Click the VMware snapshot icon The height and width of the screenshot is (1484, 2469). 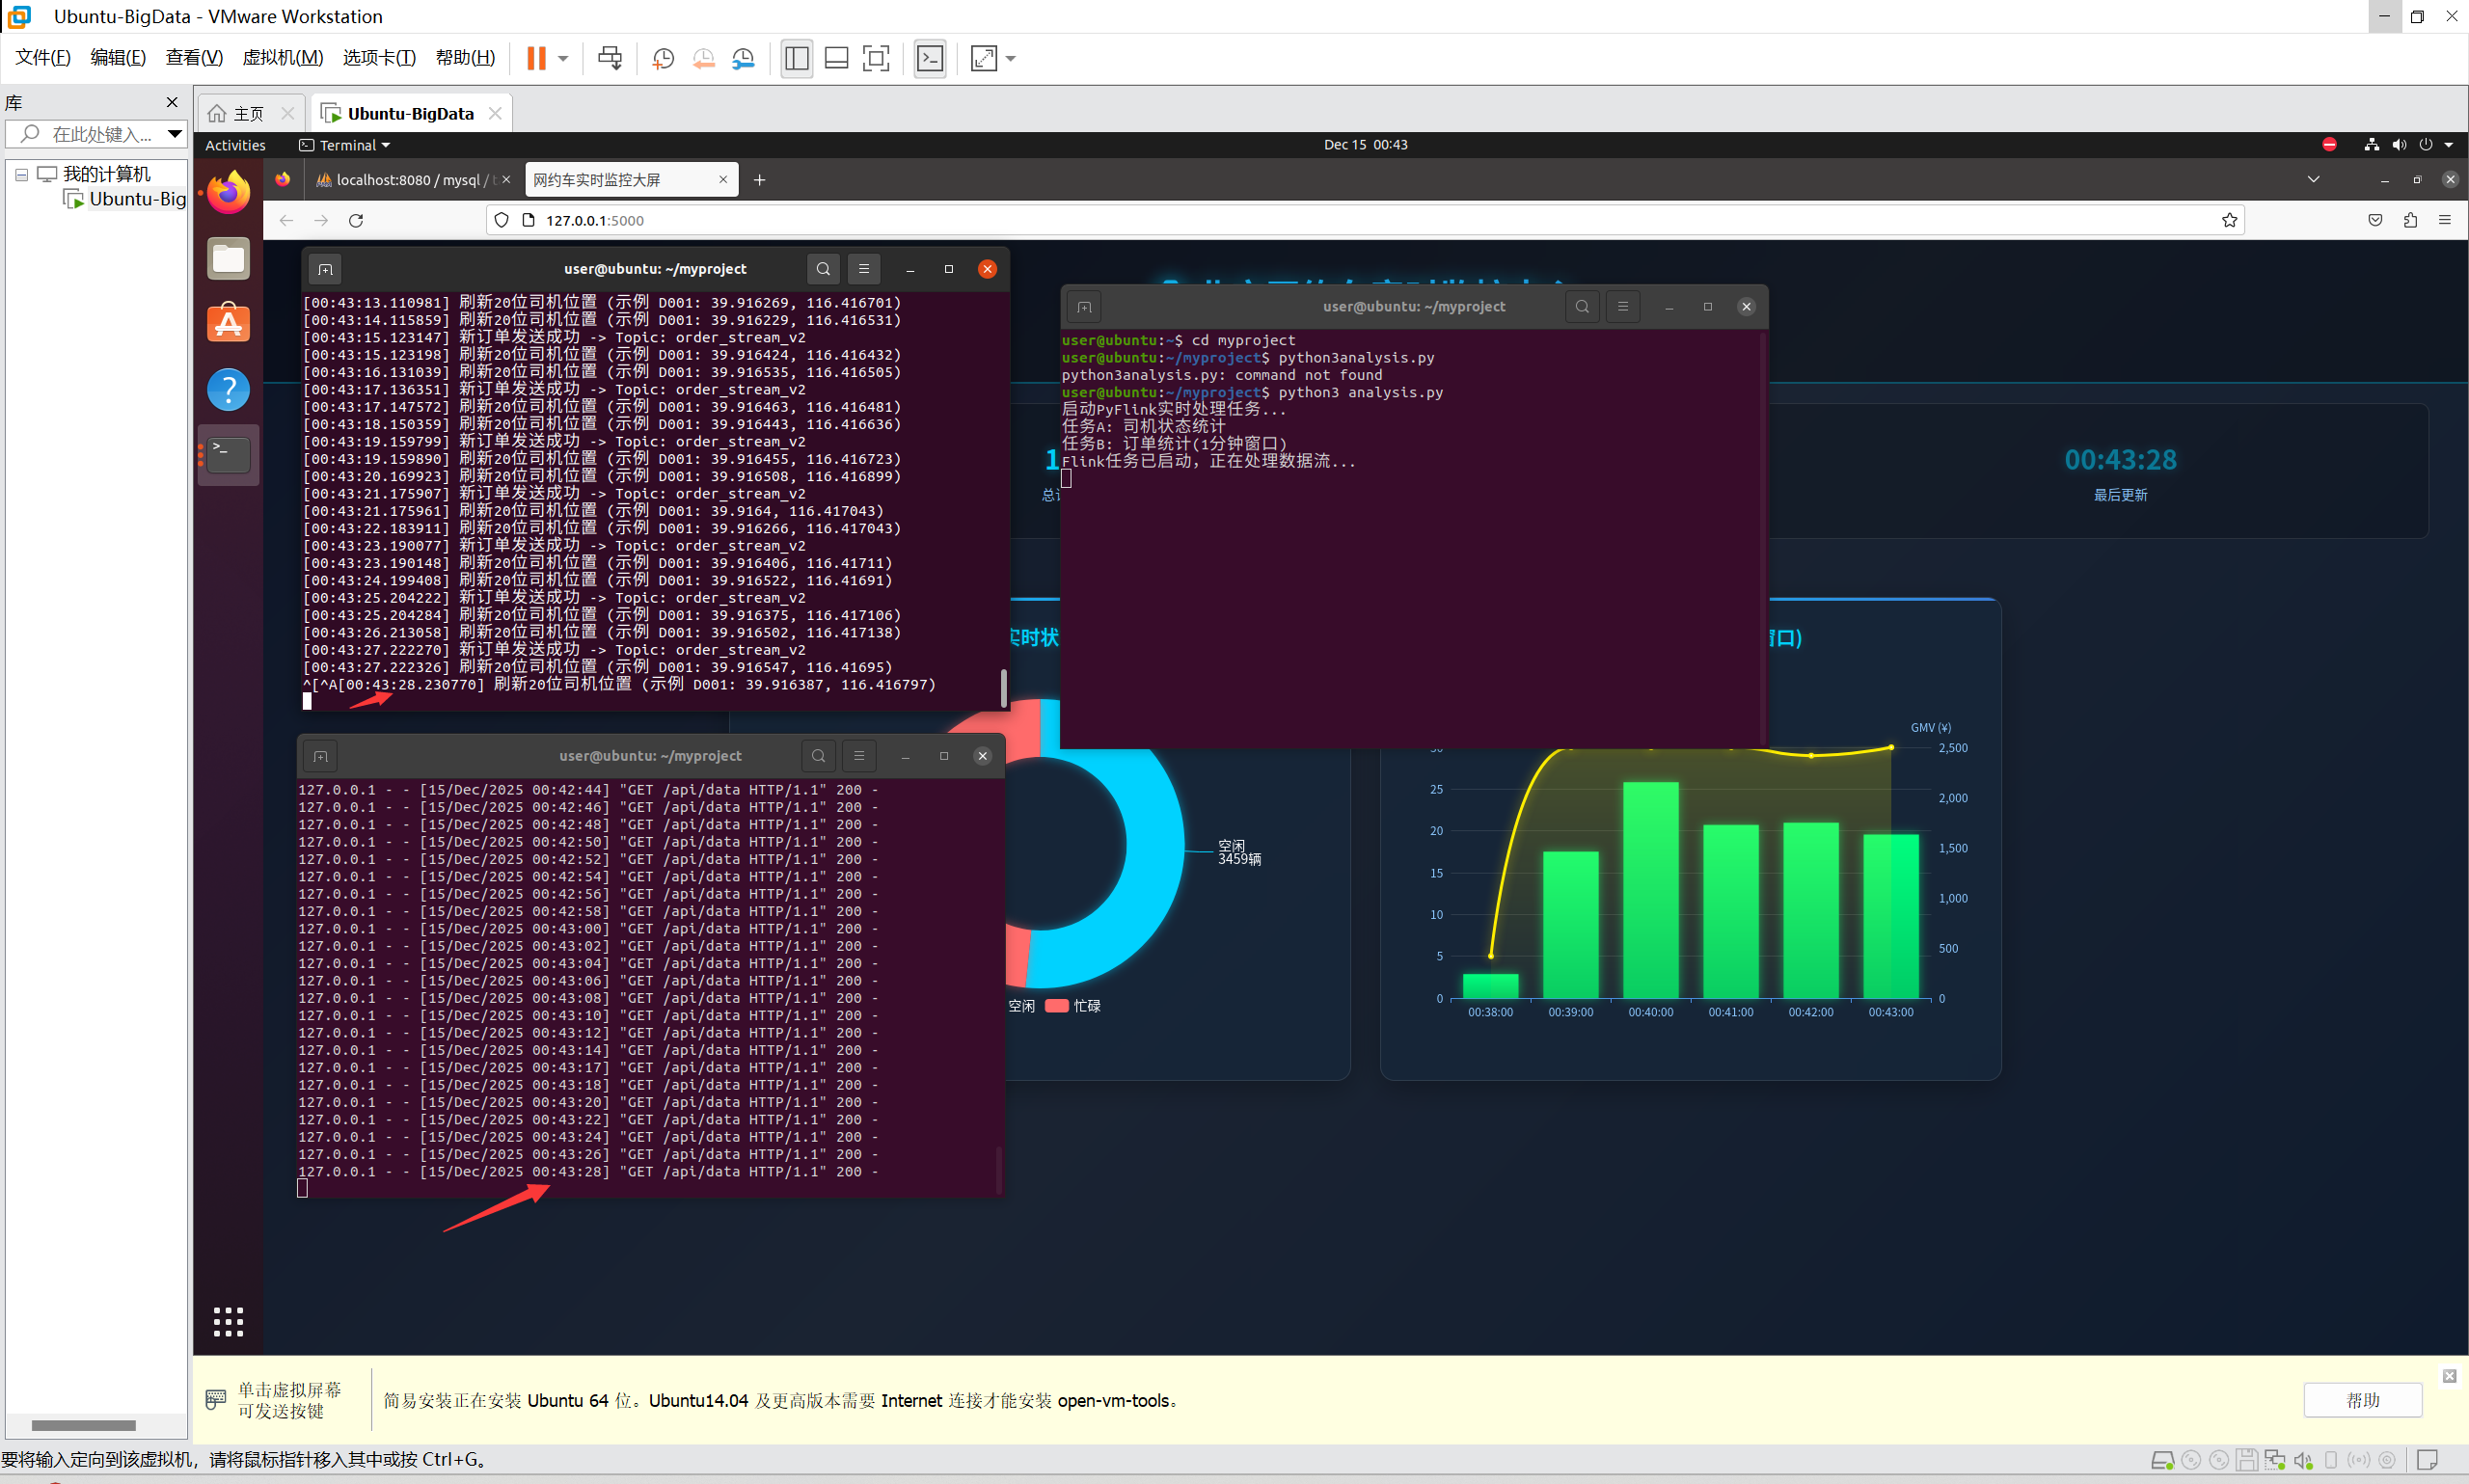pyautogui.click(x=662, y=58)
